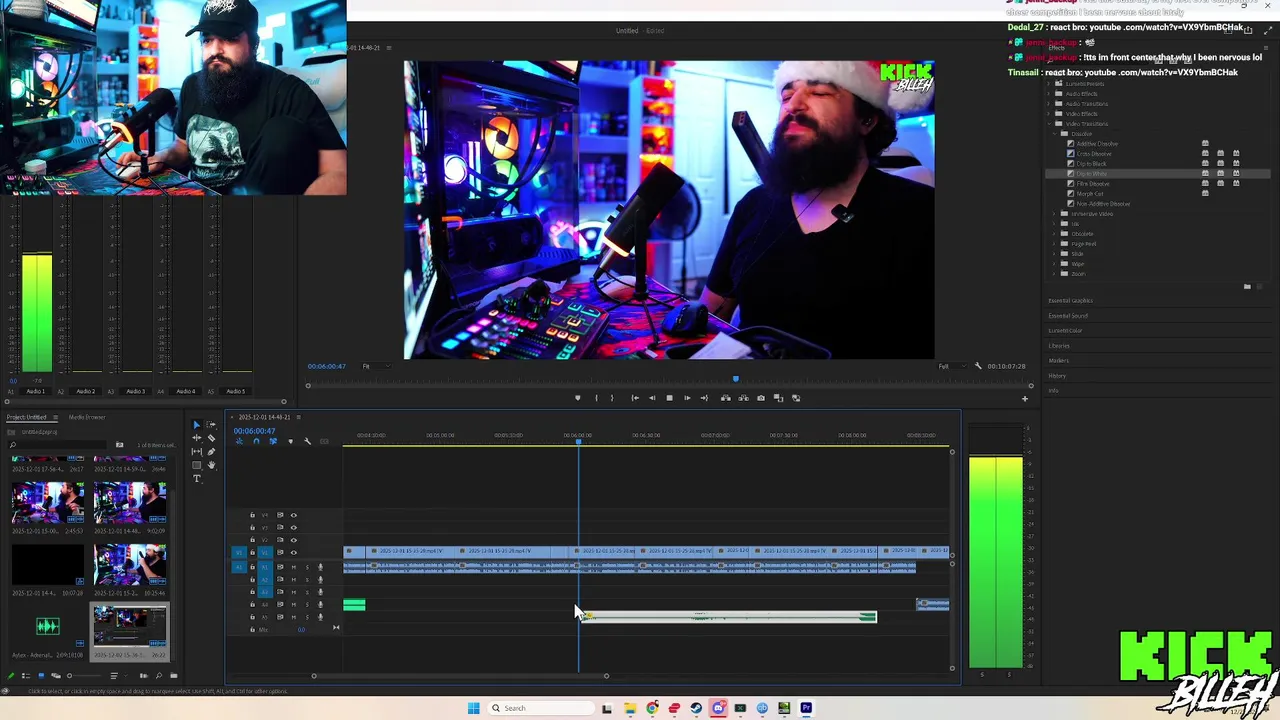Go to Out point
The image size is (1280, 720).
click(x=704, y=398)
